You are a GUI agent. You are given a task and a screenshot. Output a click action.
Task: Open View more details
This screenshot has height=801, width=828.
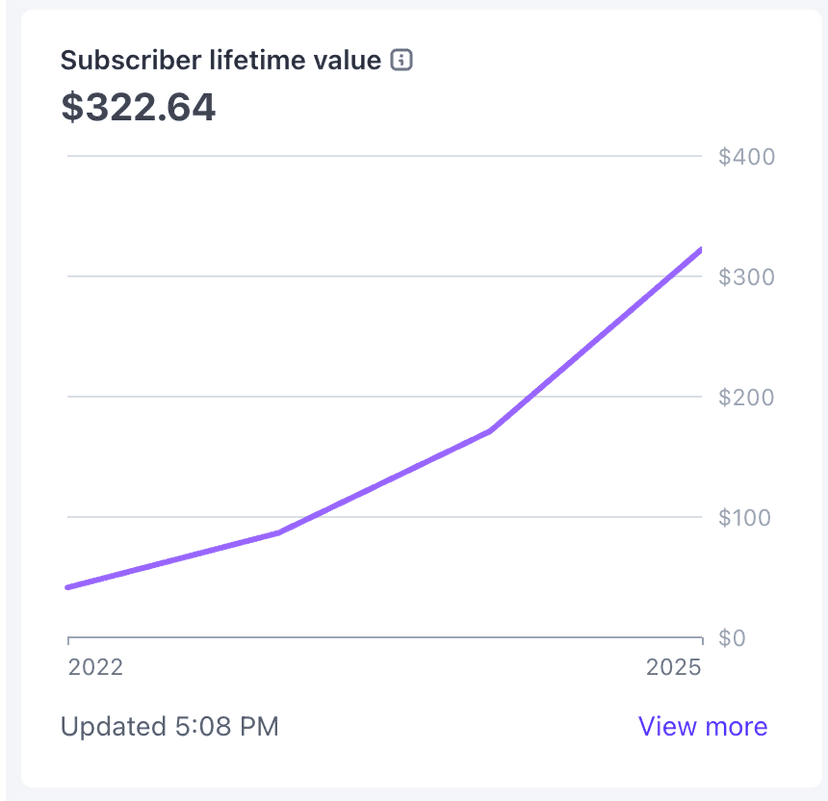[x=701, y=727]
